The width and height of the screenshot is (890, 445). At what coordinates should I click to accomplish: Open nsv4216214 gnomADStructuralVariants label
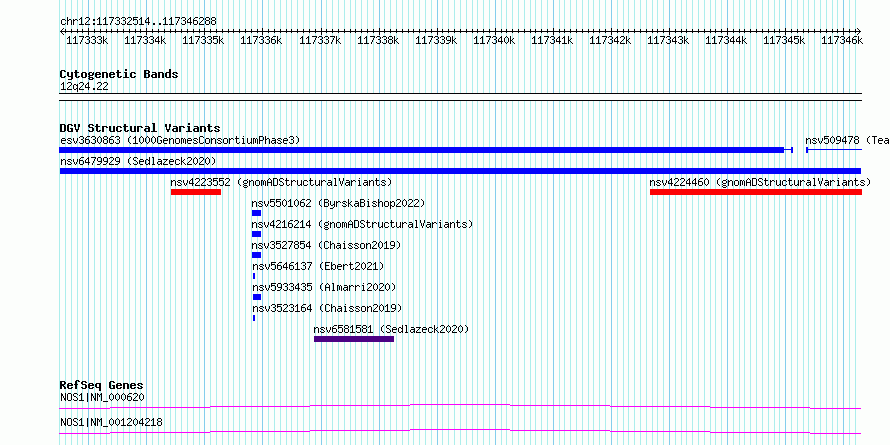[362, 225]
